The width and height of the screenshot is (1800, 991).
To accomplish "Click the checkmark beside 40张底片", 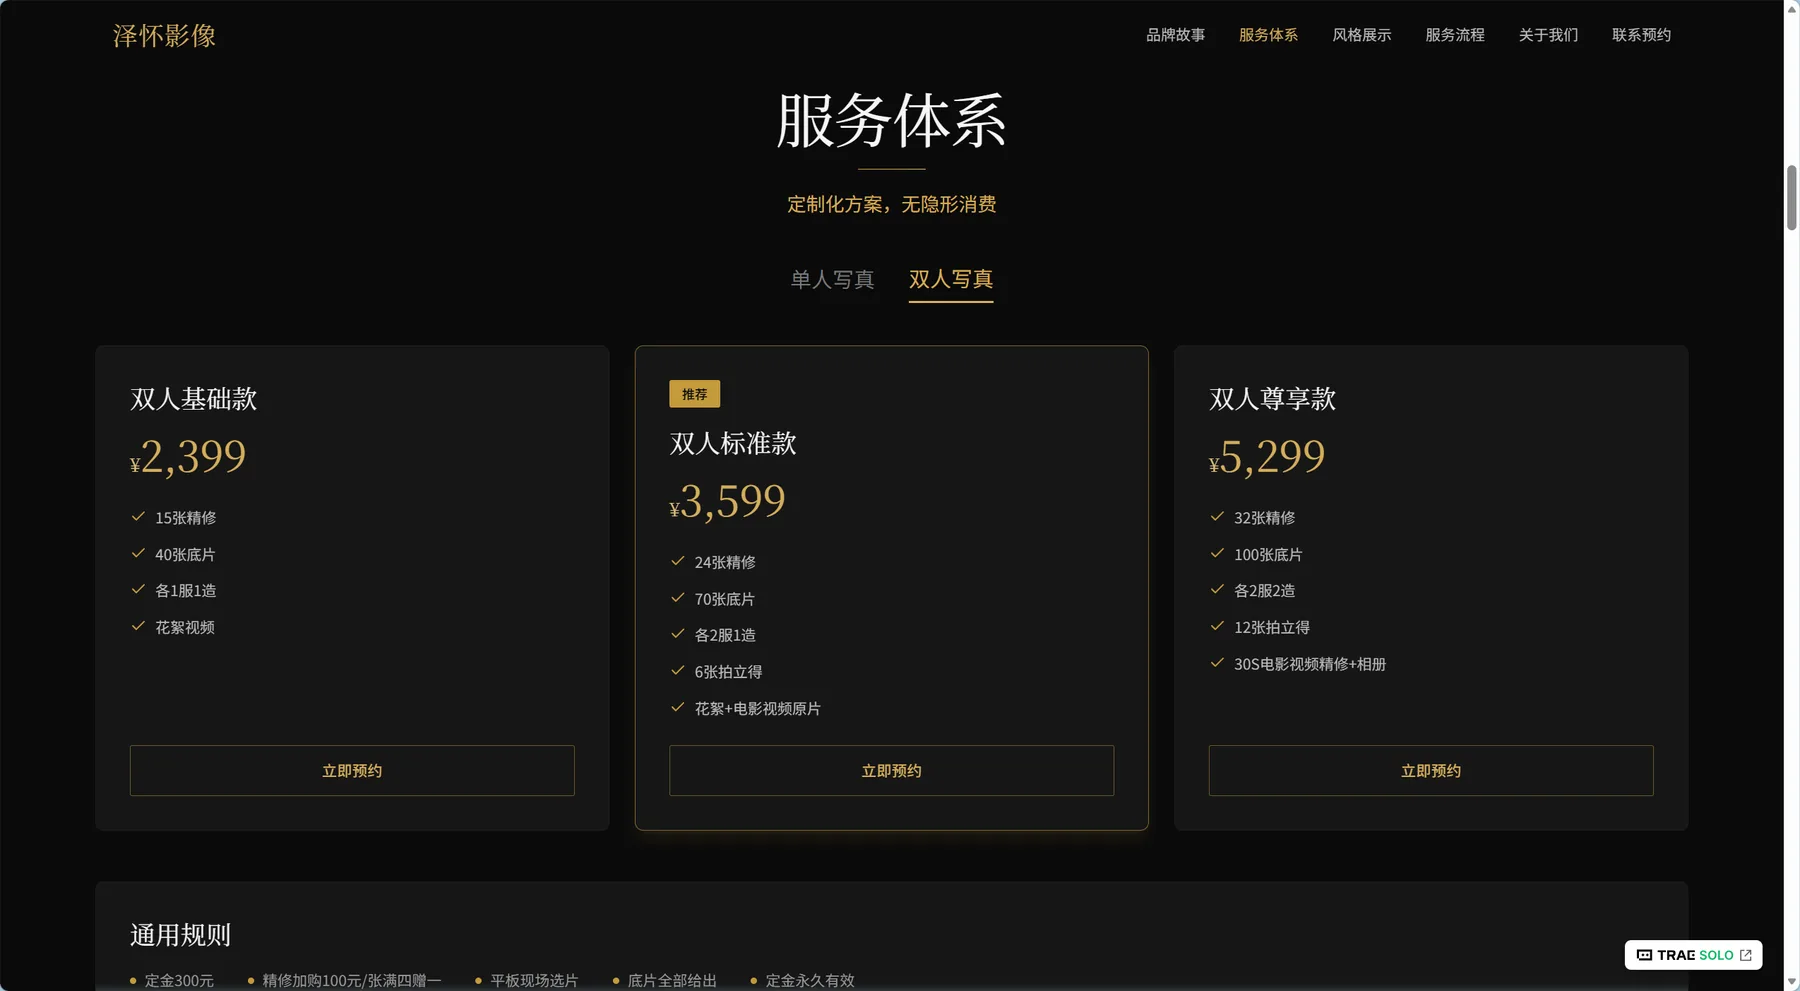I will point(138,553).
